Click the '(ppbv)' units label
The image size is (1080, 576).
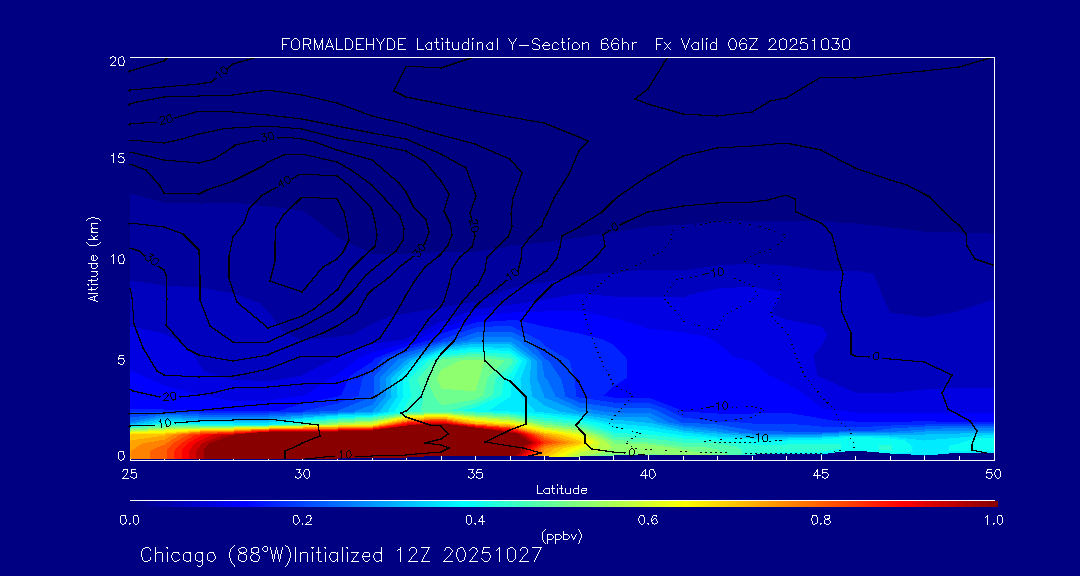pyautogui.click(x=561, y=536)
